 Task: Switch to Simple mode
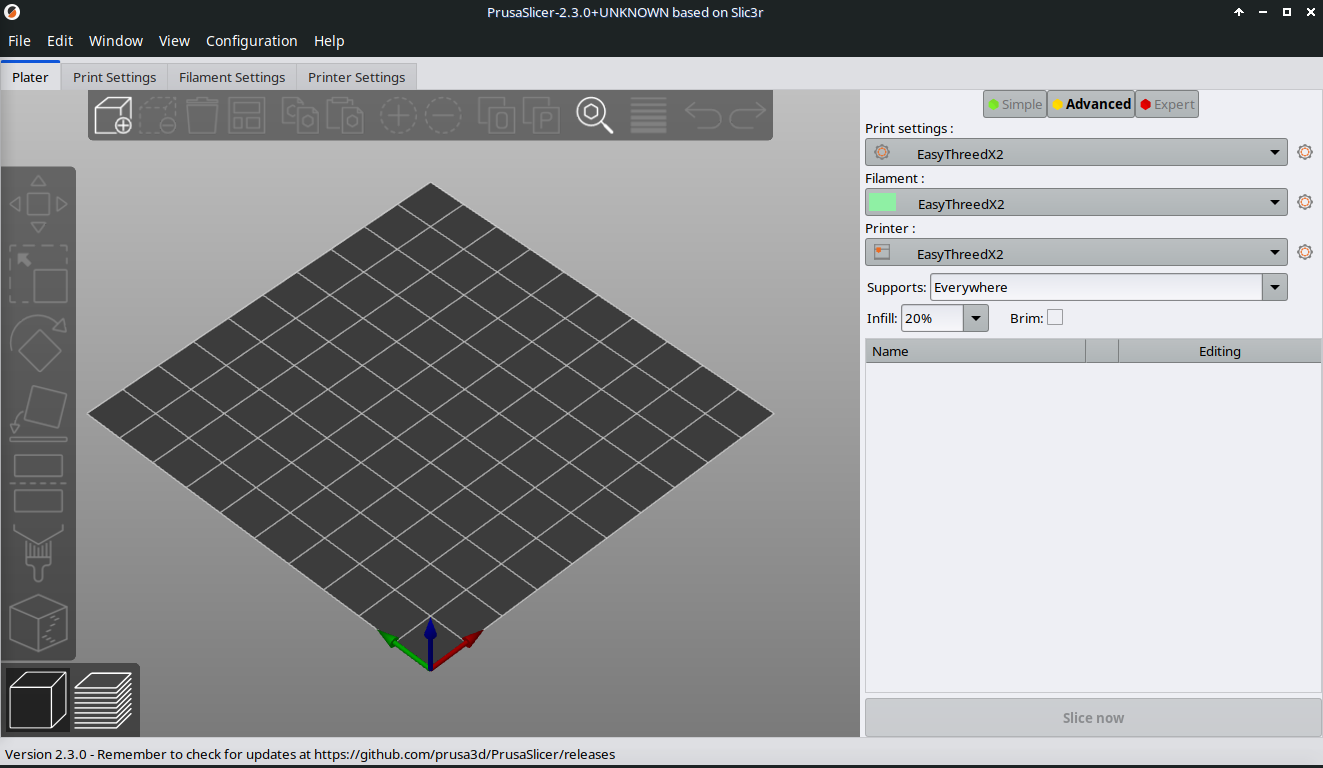point(1014,104)
